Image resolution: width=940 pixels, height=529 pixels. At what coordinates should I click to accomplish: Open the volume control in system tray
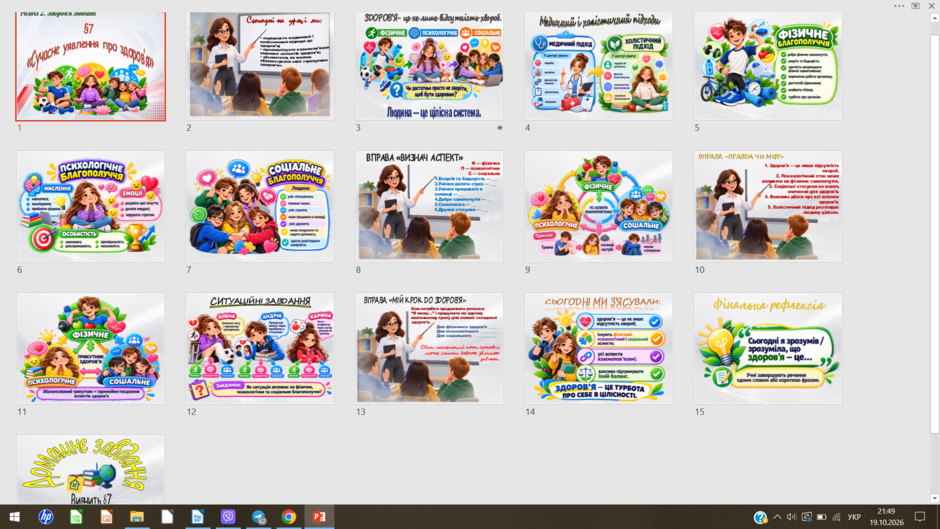pos(791,517)
